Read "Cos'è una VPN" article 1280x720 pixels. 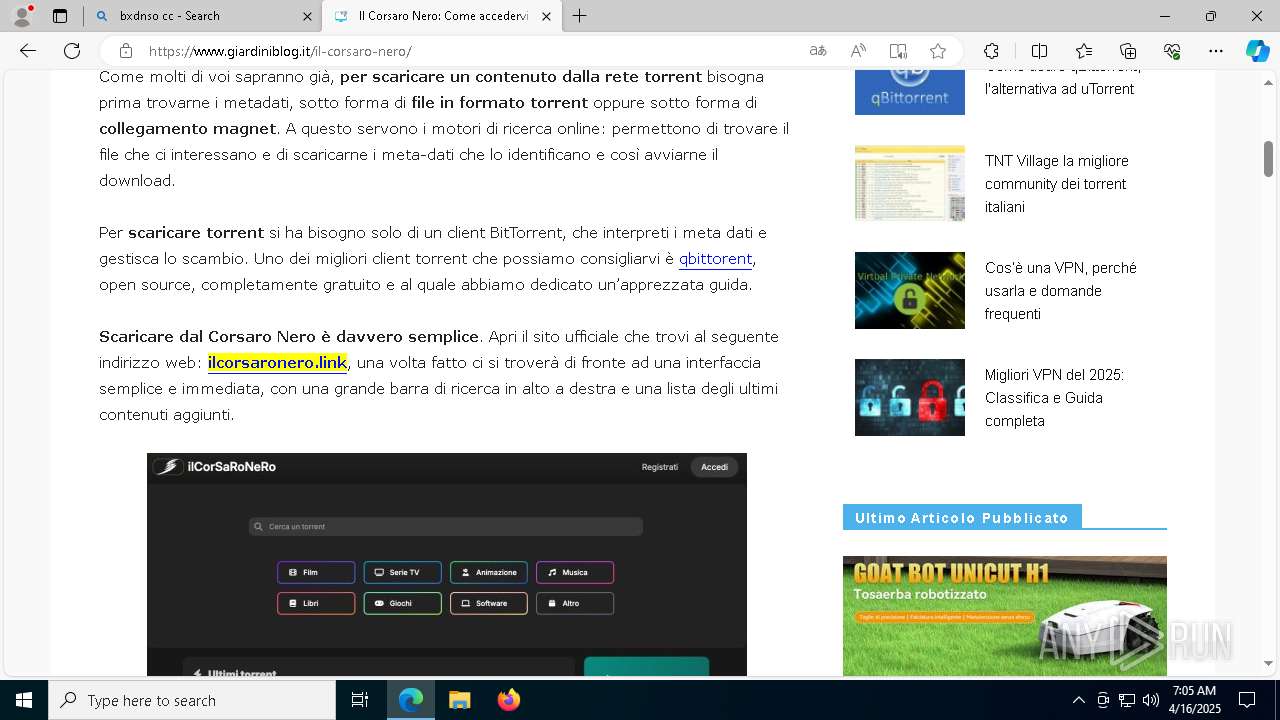(x=1060, y=291)
